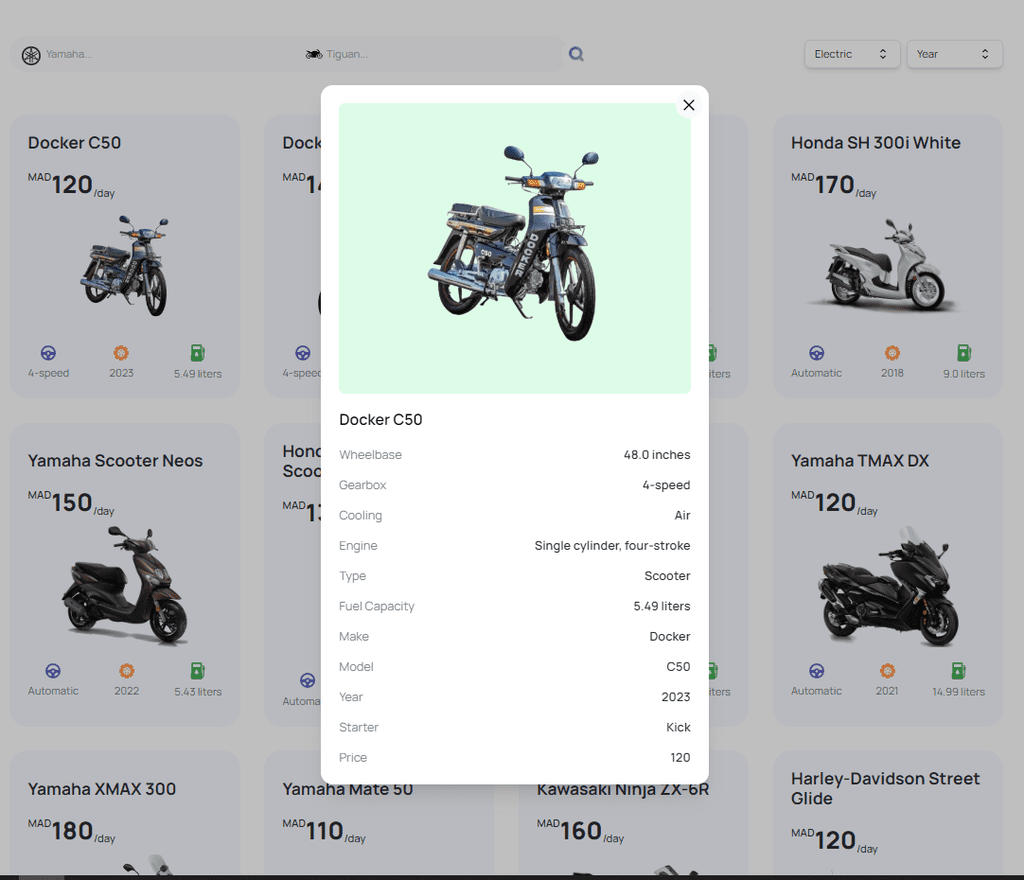Click the fuel icon on Yamaha TMAX DX card

pos(958,671)
